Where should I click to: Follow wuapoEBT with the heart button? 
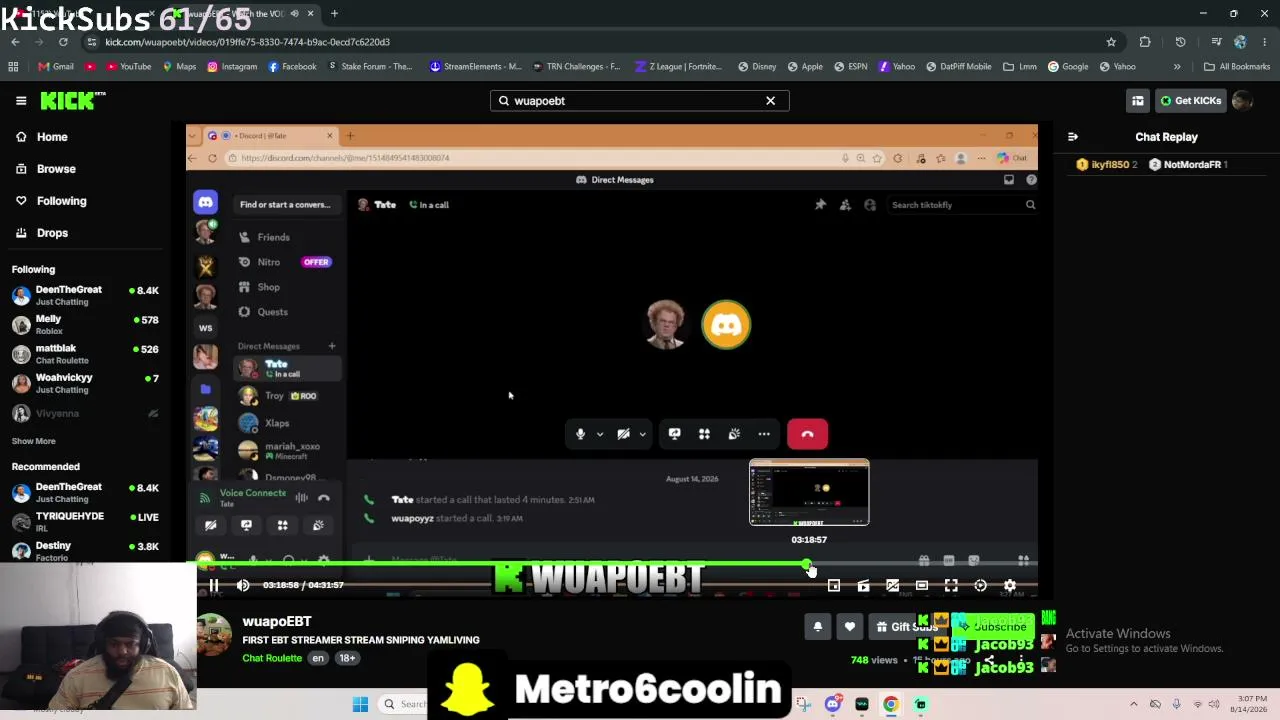[x=849, y=627]
